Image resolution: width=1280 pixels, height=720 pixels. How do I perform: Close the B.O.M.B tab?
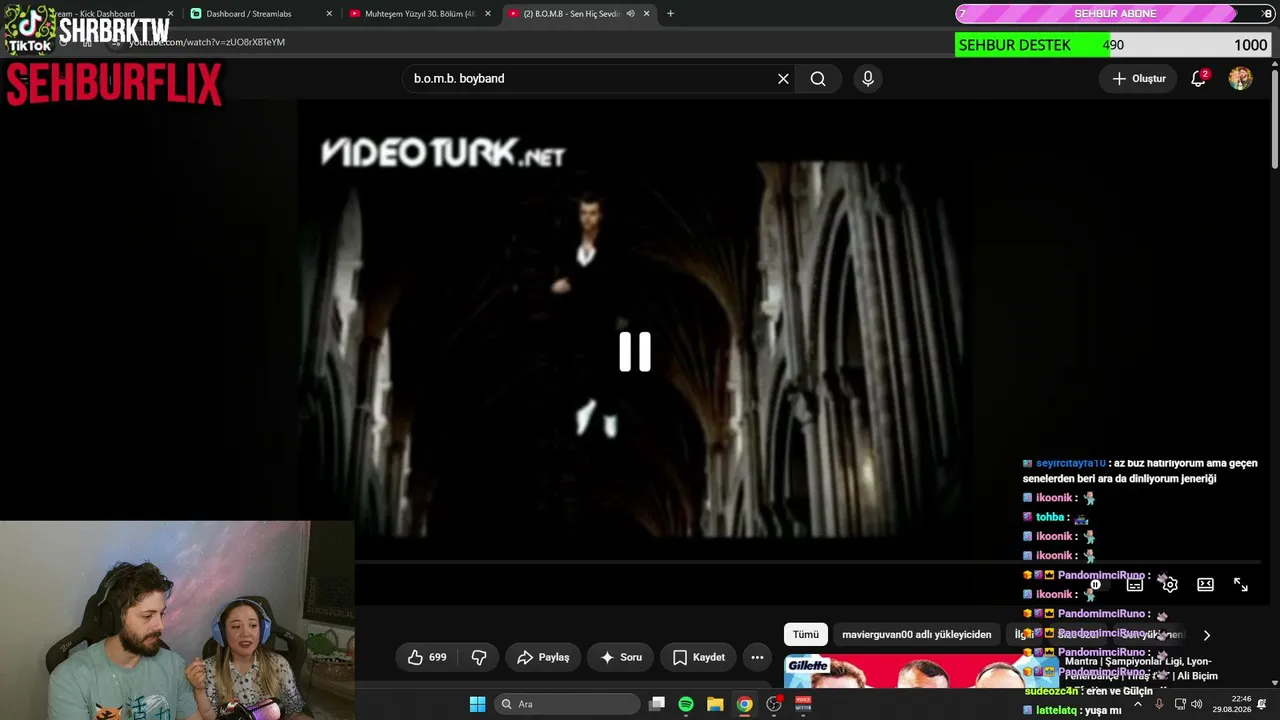(x=647, y=14)
